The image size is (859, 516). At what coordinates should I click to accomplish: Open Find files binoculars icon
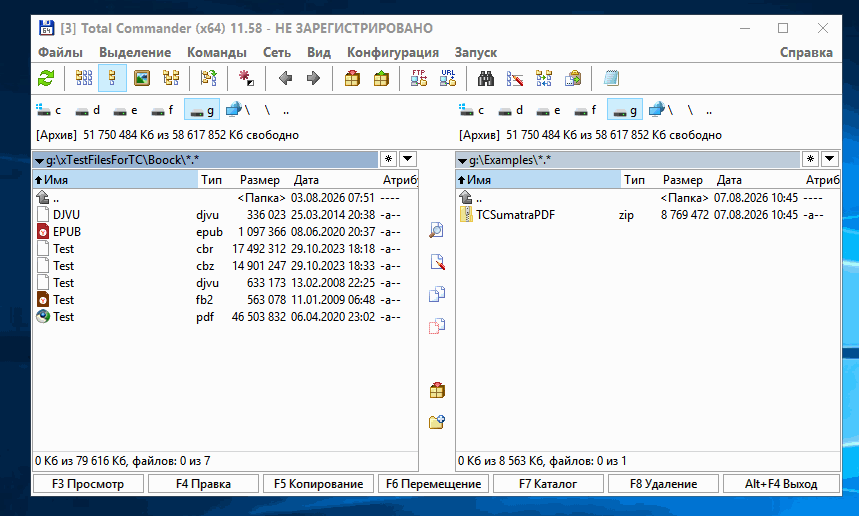point(485,78)
